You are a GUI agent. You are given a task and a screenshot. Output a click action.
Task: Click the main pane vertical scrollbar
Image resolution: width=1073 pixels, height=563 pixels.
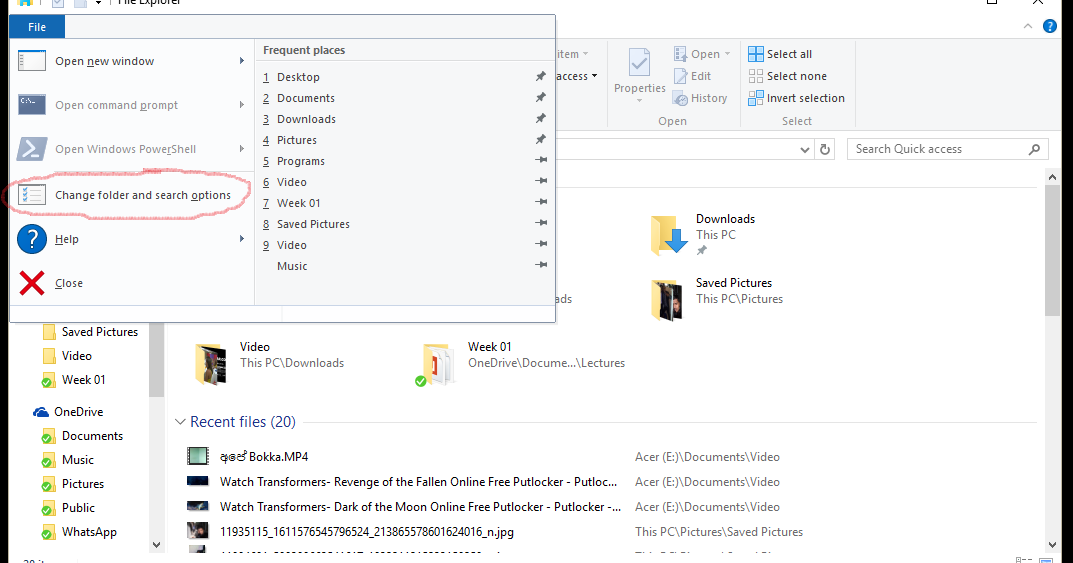[x=1052, y=250]
